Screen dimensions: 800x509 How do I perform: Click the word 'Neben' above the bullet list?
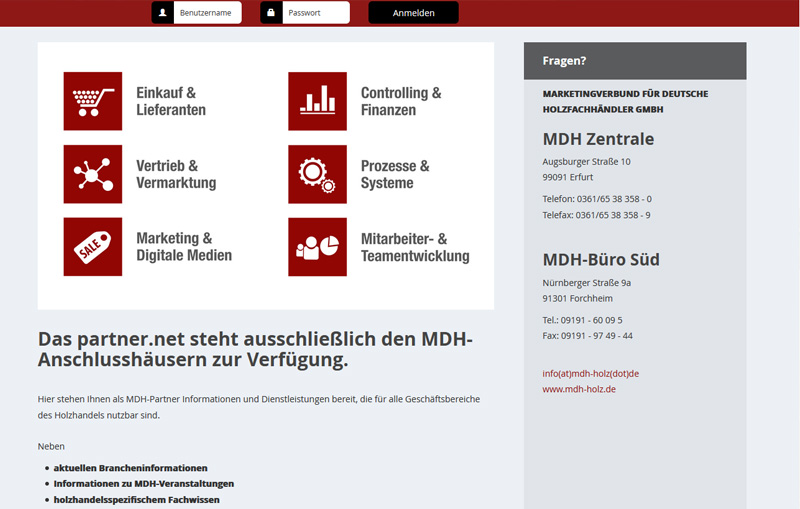[x=51, y=446]
